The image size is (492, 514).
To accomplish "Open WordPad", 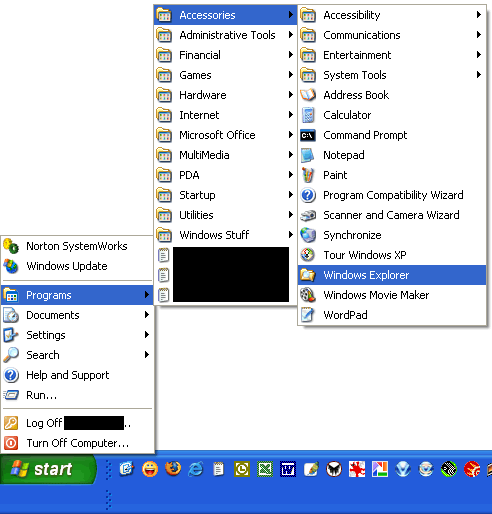I will click(392, 315).
